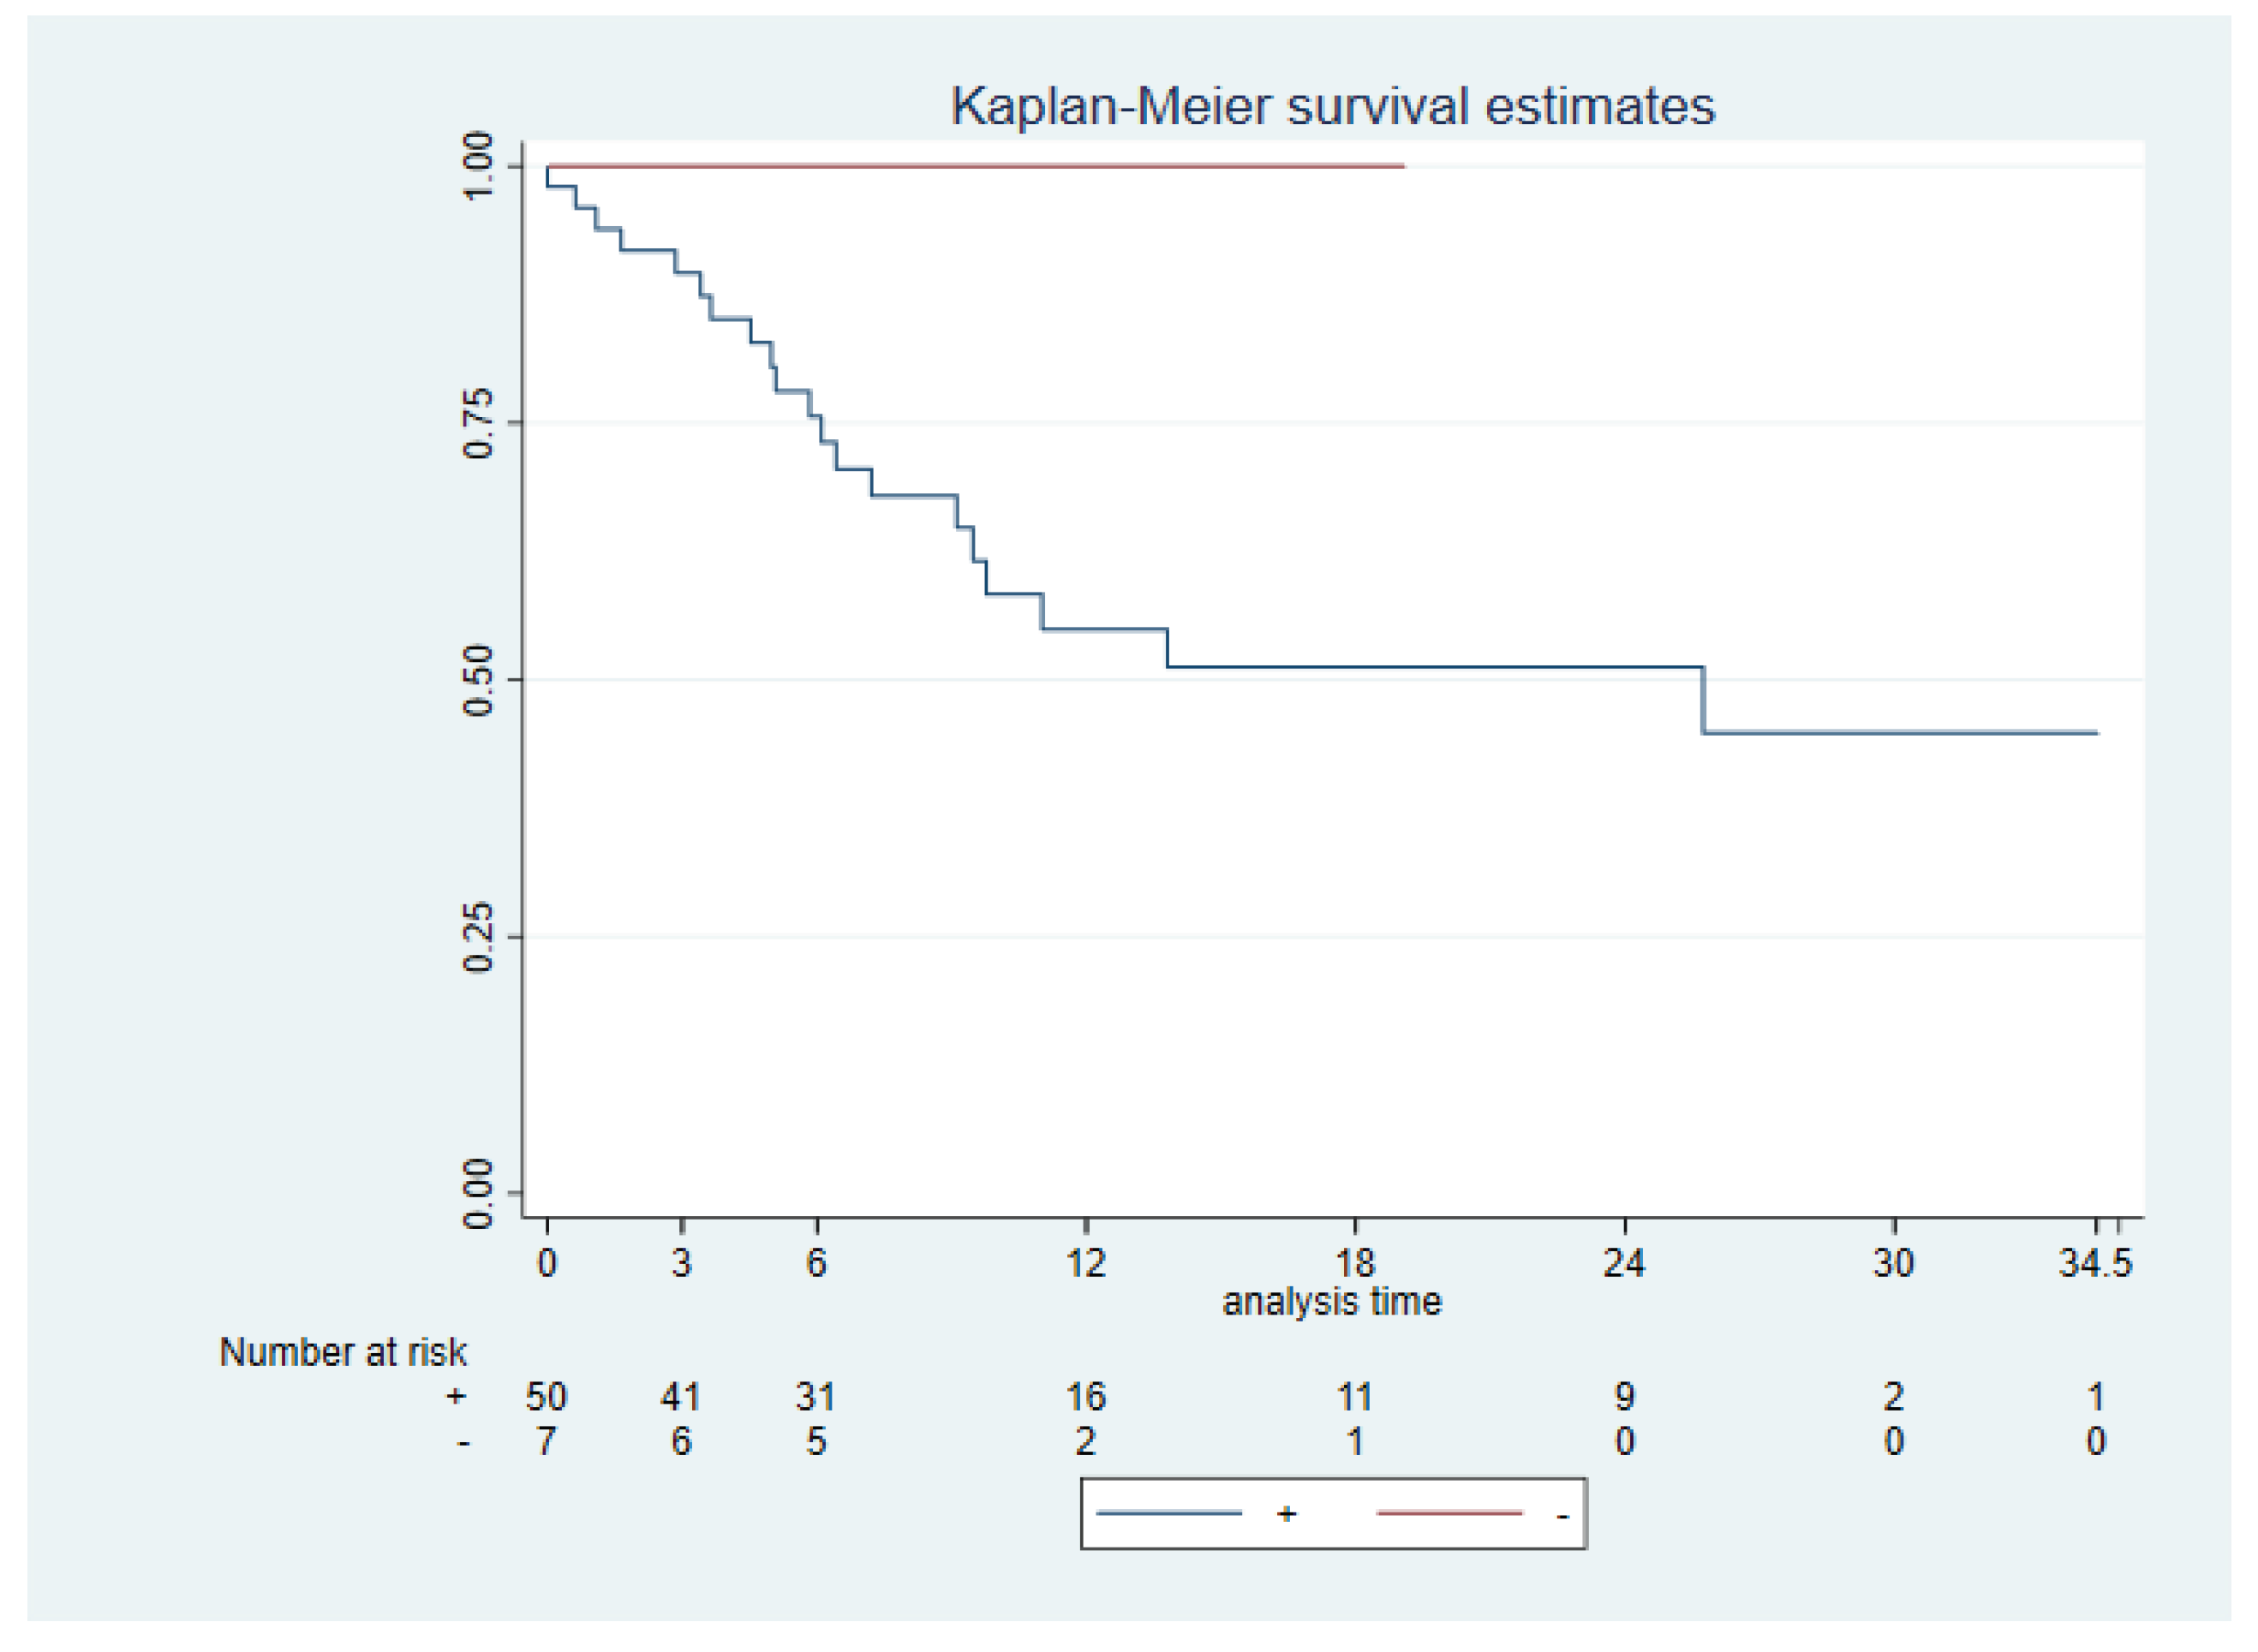The width and height of the screenshot is (2258, 1652).
Task: Click the 0.25 y-axis tick label
Action: coord(479,937)
